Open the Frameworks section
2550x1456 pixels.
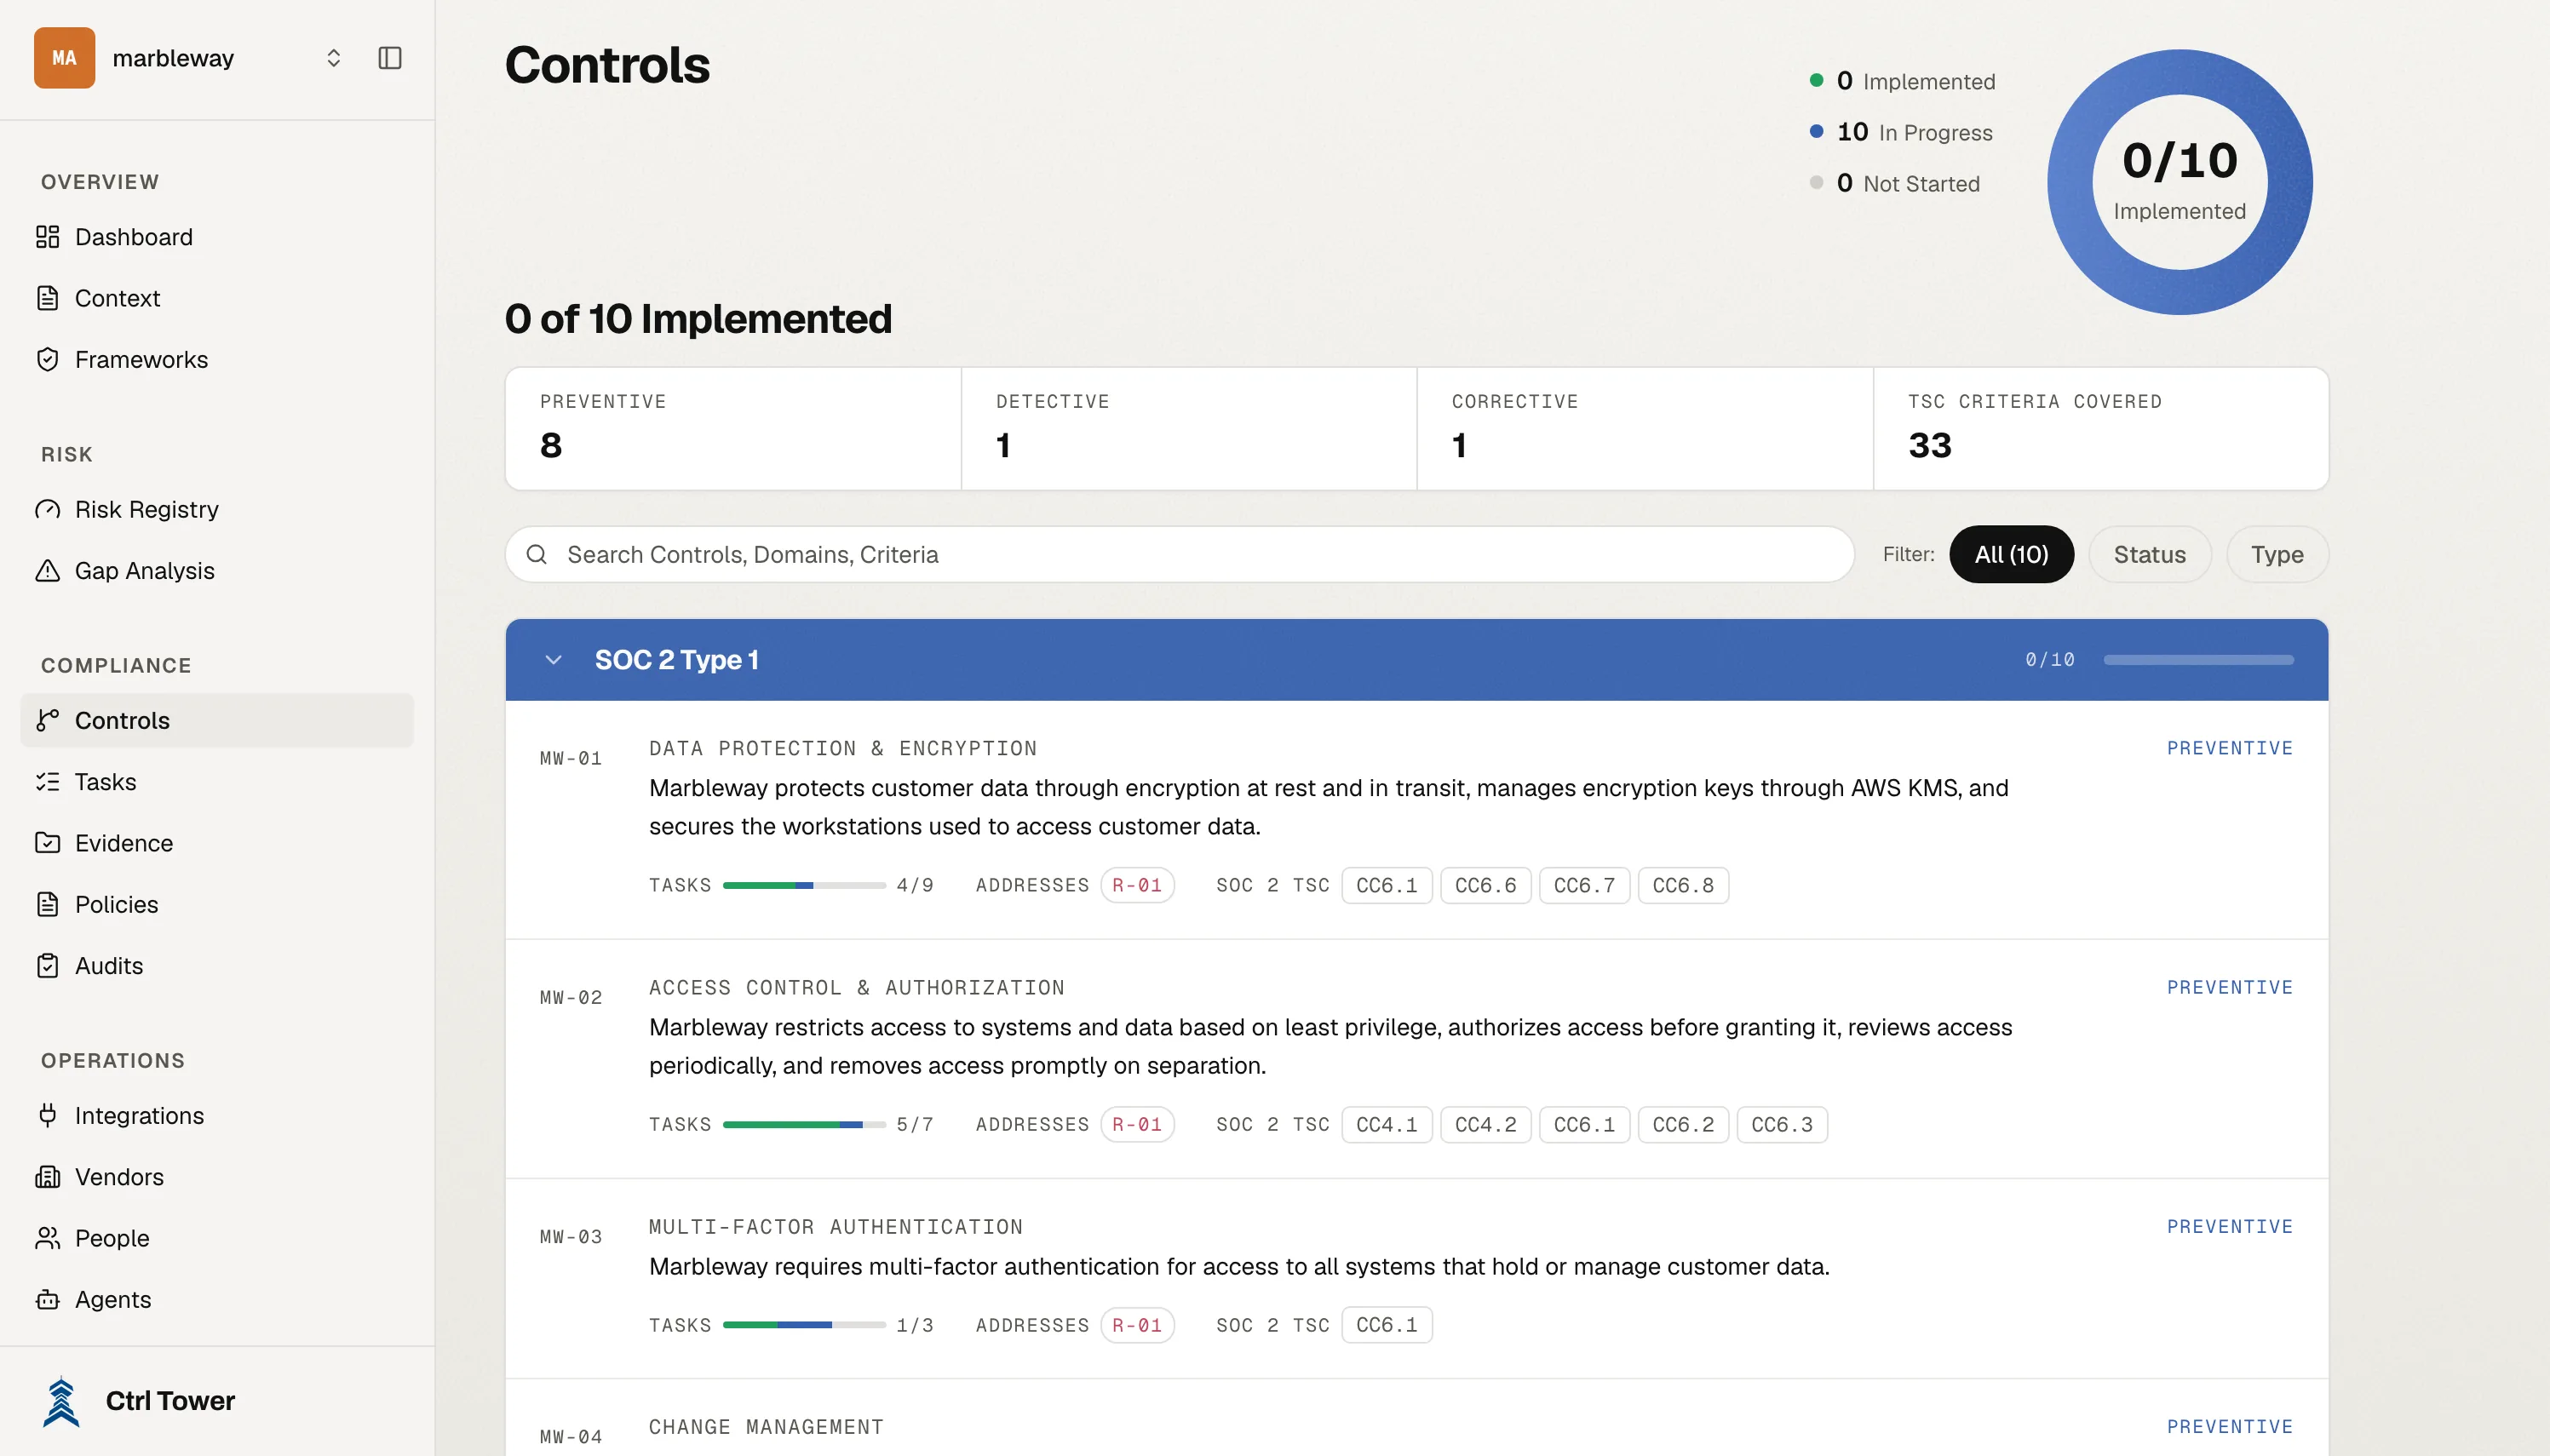point(217,359)
